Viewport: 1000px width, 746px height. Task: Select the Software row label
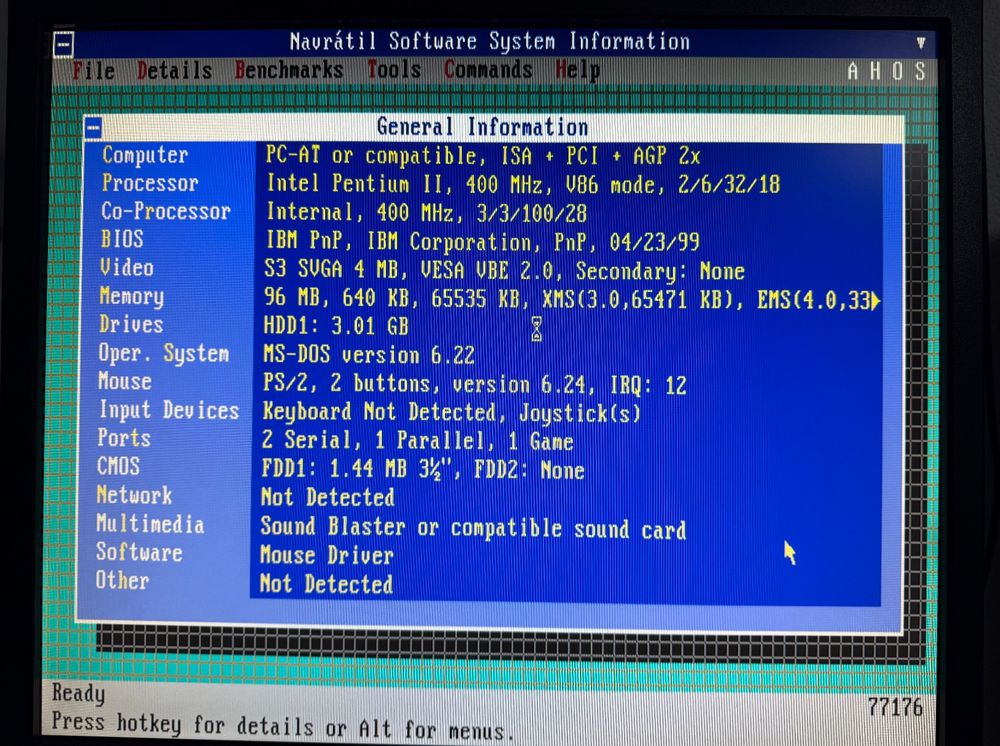pyautogui.click(x=139, y=552)
